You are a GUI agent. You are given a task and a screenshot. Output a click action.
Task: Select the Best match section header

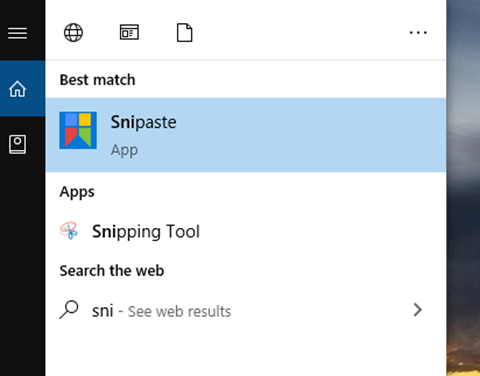pos(97,80)
